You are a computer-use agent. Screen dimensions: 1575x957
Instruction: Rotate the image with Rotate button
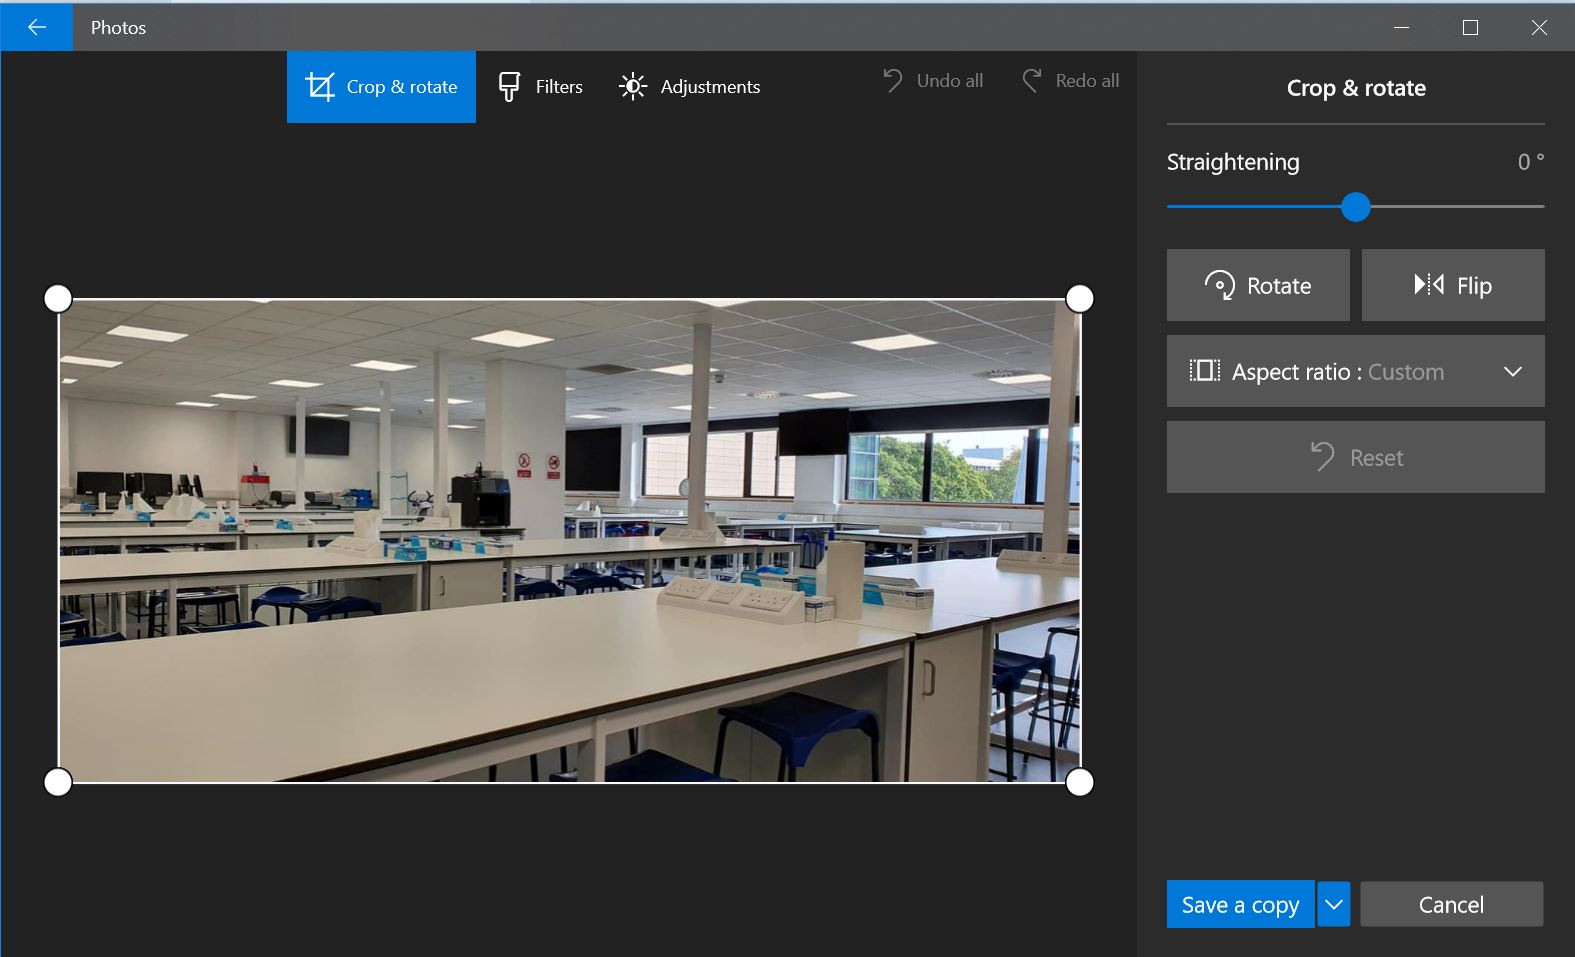pos(1257,286)
